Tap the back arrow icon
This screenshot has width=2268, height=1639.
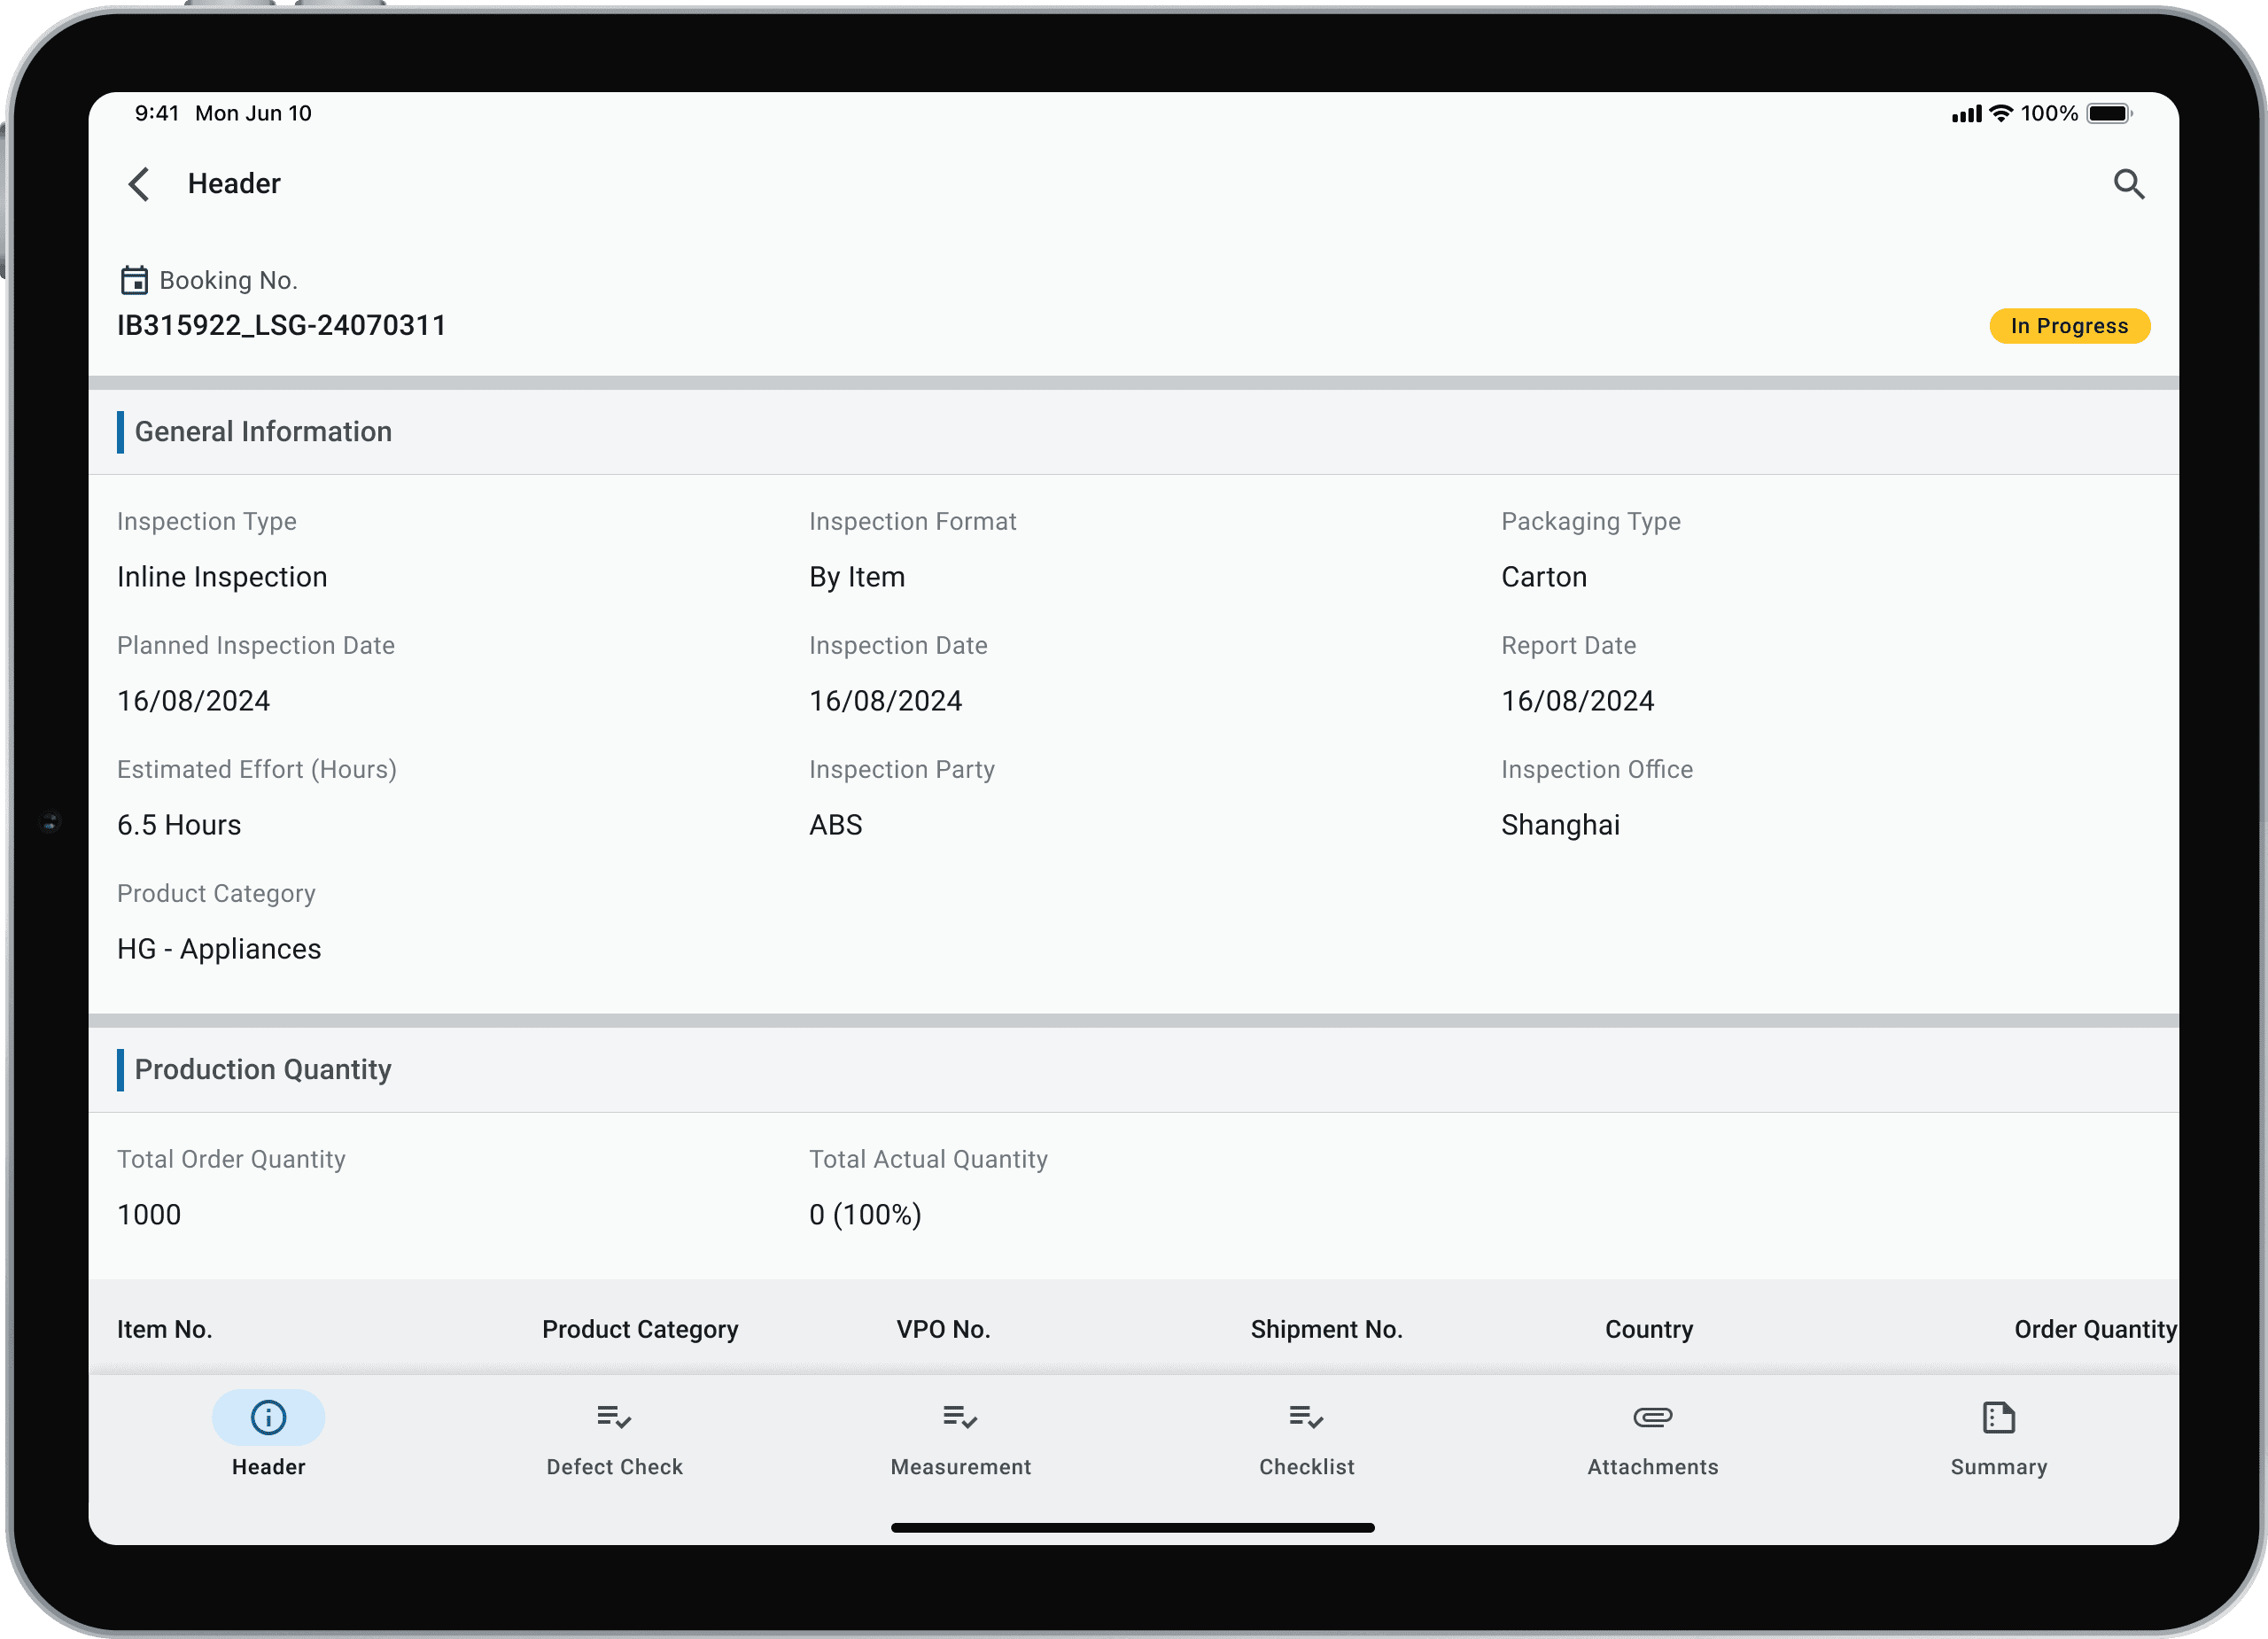pyautogui.click(x=139, y=184)
